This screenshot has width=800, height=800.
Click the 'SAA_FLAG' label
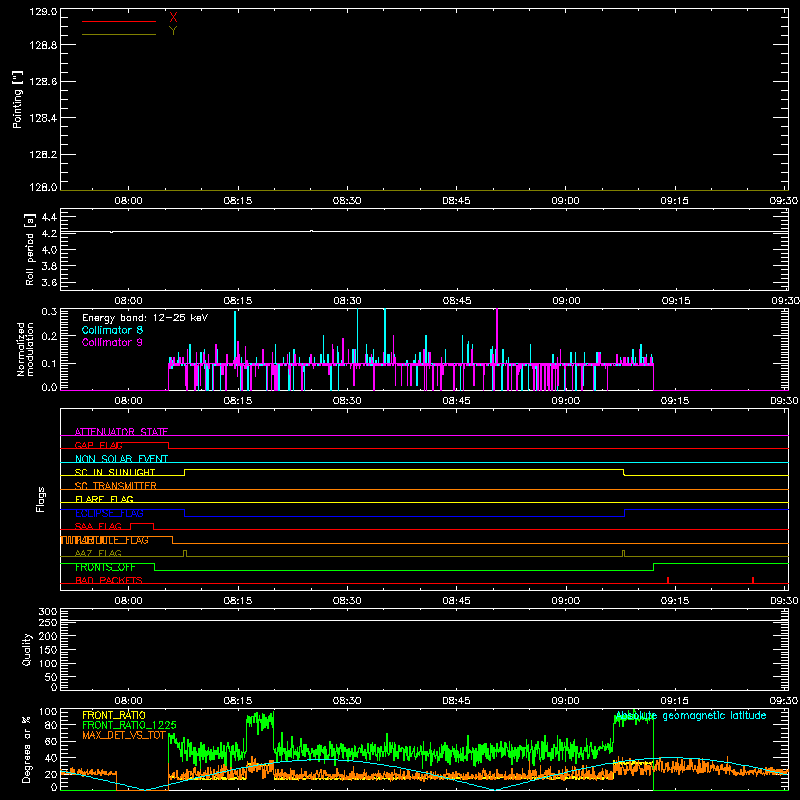coord(98,526)
